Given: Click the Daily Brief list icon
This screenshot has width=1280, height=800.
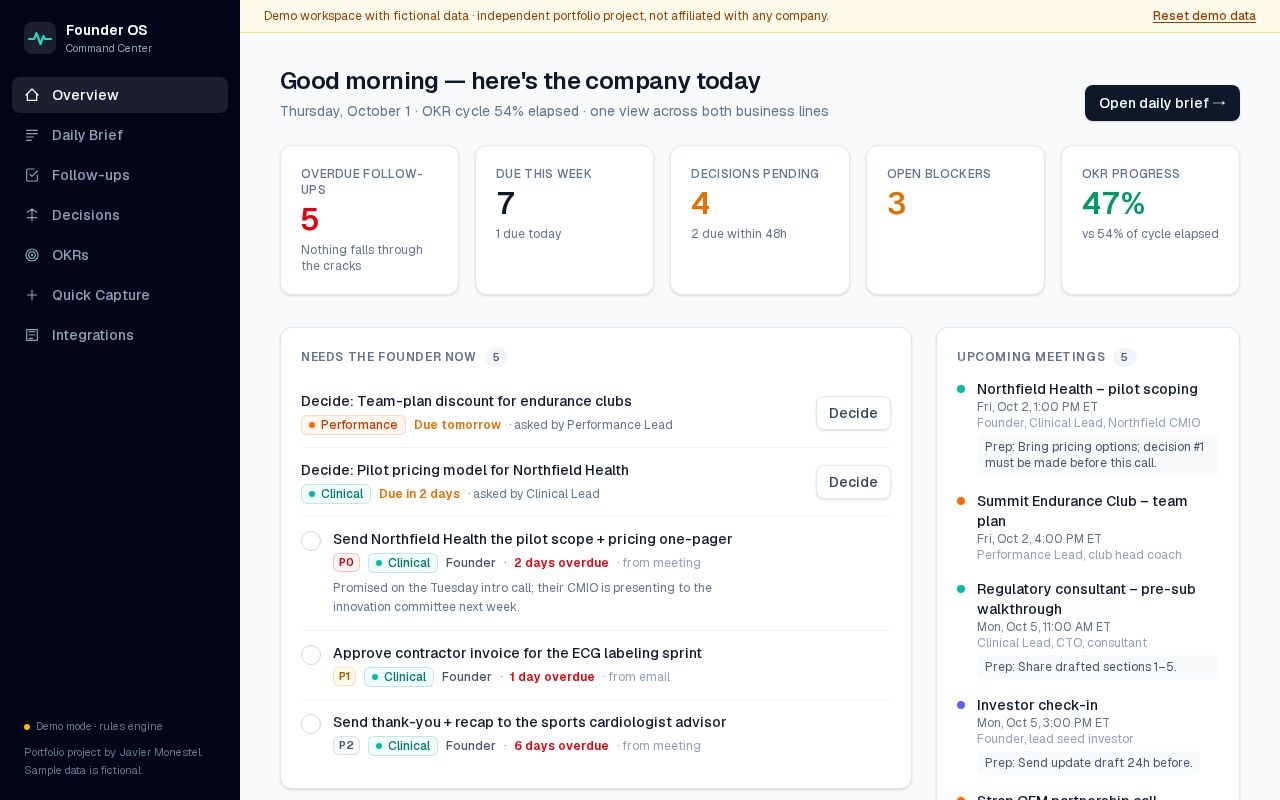Looking at the screenshot, I should [32, 135].
